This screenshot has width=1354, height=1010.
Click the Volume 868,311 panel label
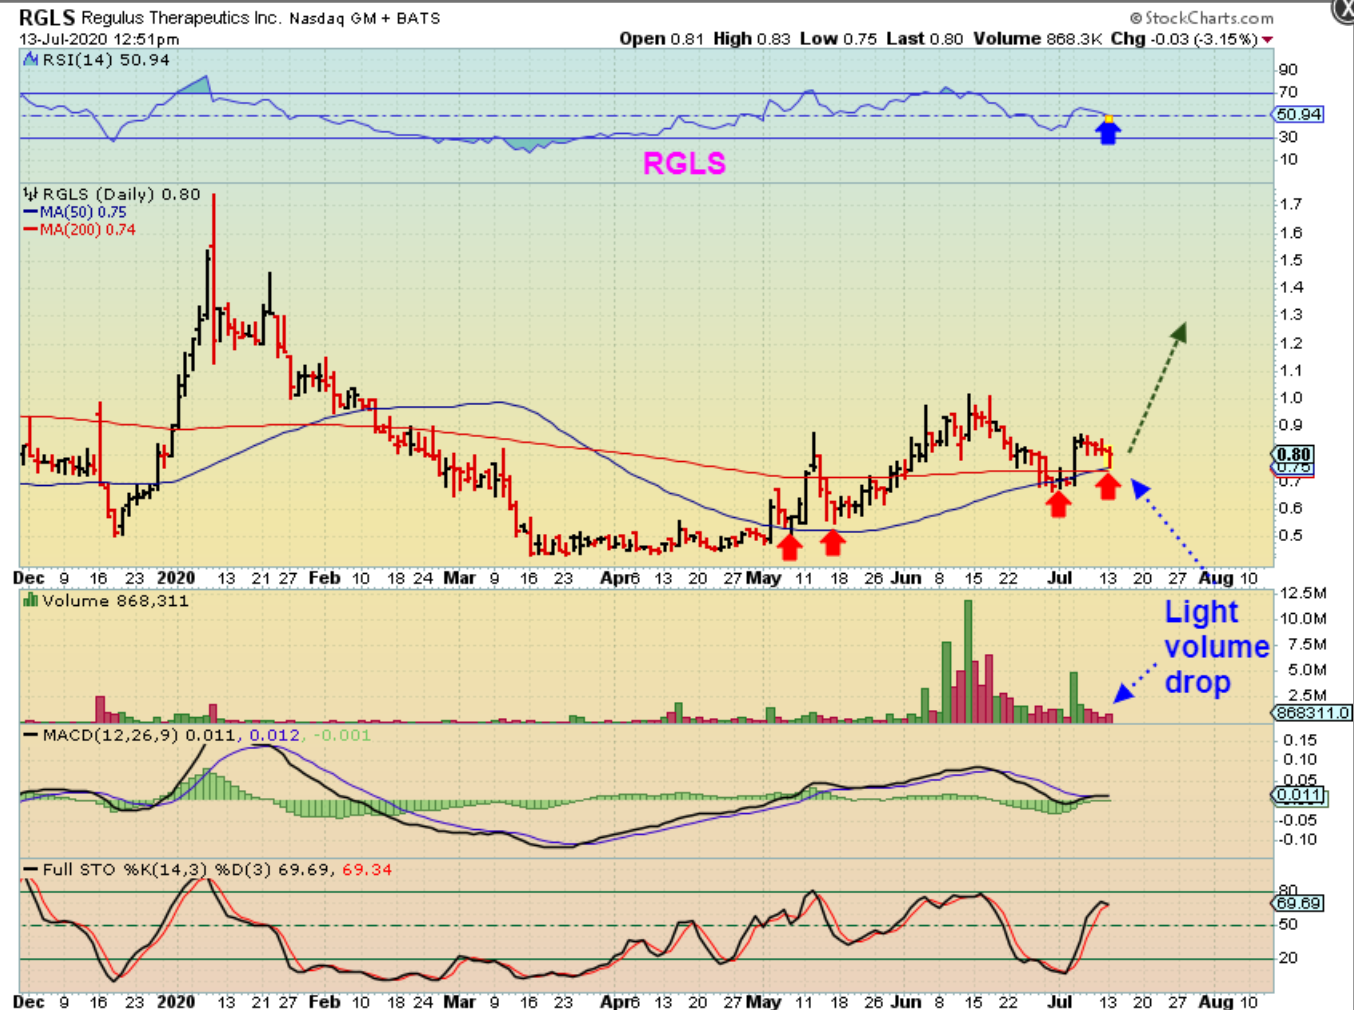pos(115,601)
